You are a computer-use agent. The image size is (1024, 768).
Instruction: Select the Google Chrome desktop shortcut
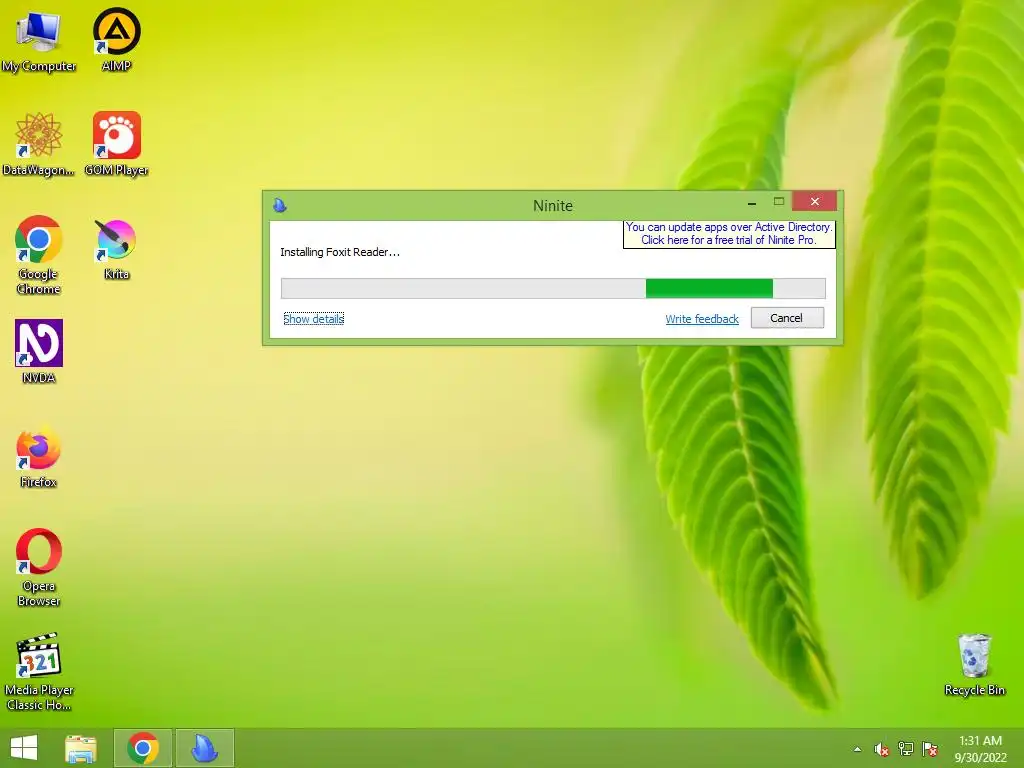(x=39, y=255)
